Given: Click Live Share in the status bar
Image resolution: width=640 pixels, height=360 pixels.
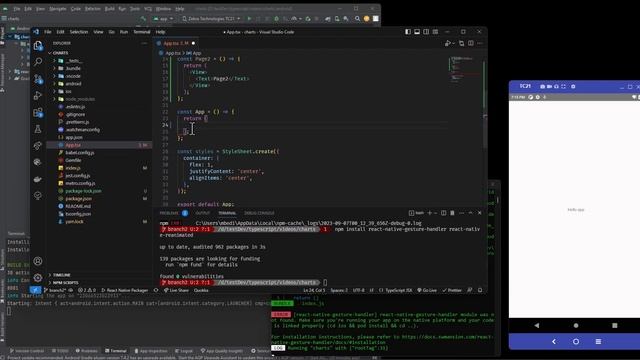Looking at the screenshot, I should point(176,290).
